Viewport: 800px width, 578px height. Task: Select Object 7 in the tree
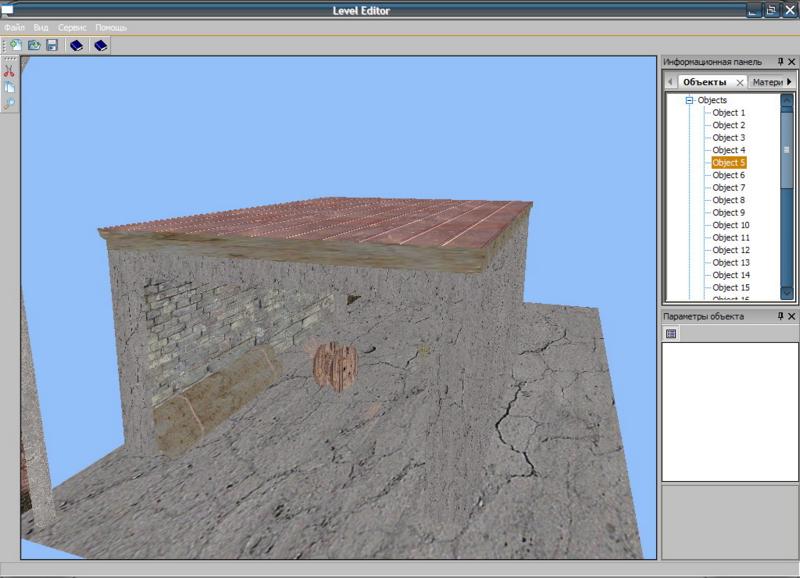pos(729,188)
